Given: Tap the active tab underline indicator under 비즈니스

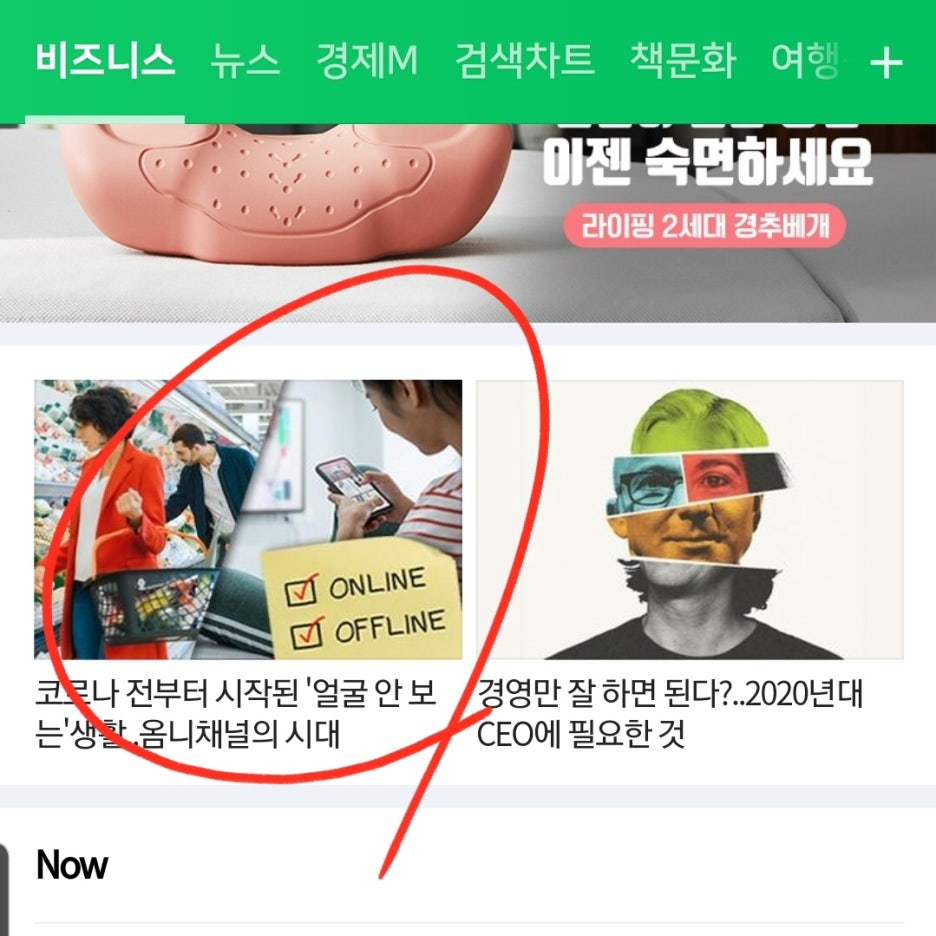Looking at the screenshot, I should coord(104,120).
